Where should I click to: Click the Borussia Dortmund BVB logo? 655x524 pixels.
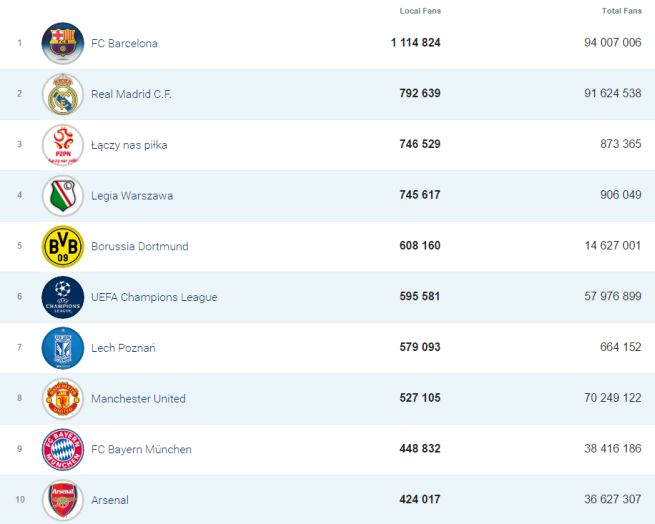coord(63,246)
